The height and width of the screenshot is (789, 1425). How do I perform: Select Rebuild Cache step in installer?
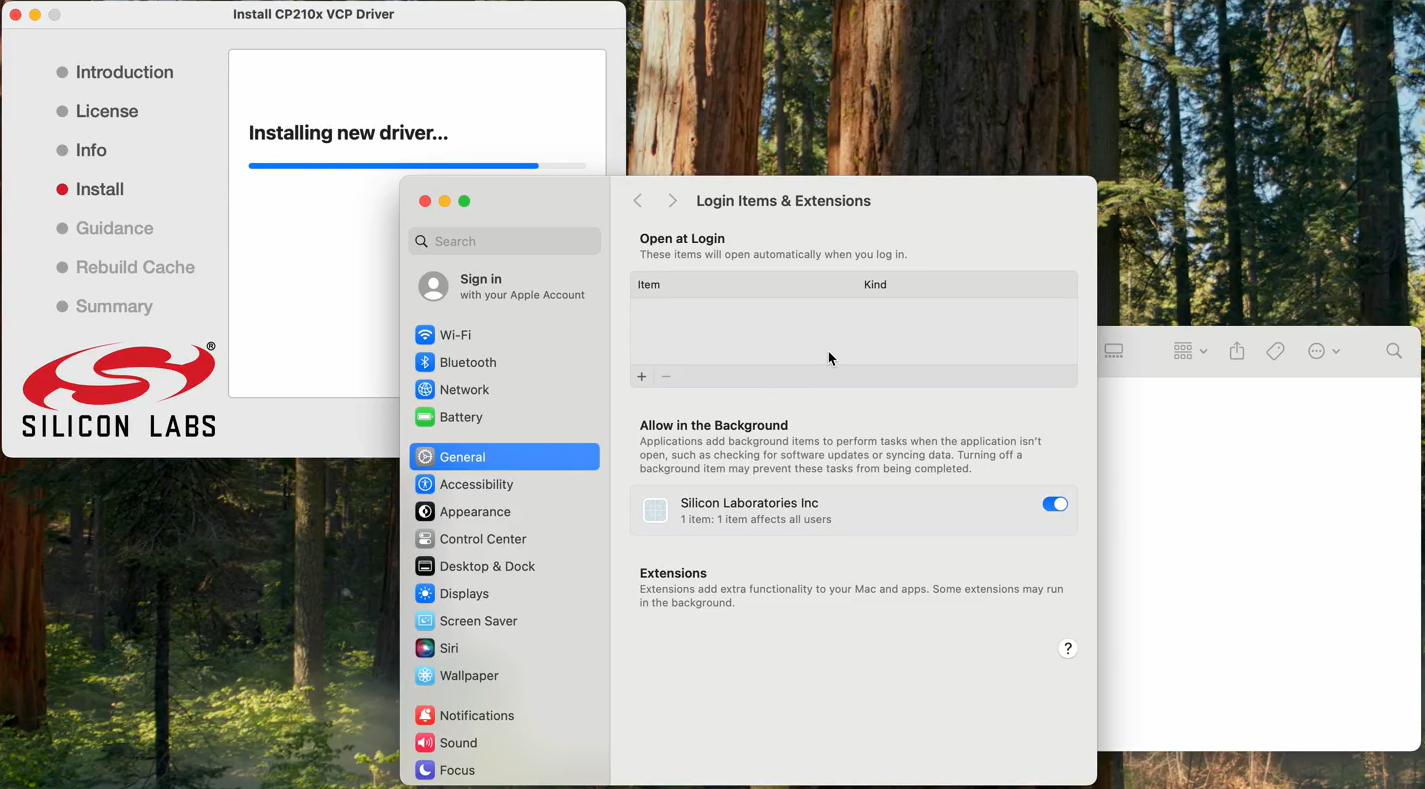[x=126, y=267]
